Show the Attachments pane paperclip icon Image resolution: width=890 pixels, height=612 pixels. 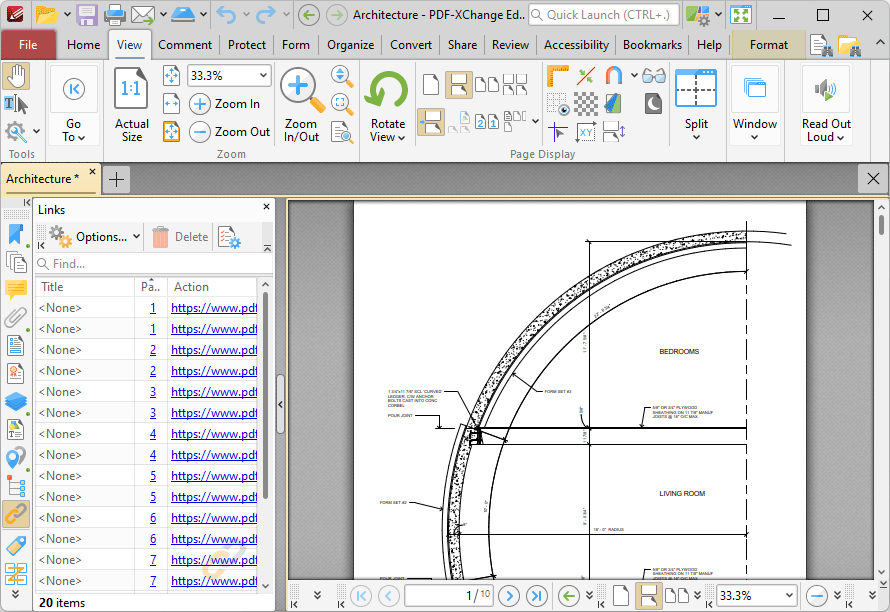point(15,318)
